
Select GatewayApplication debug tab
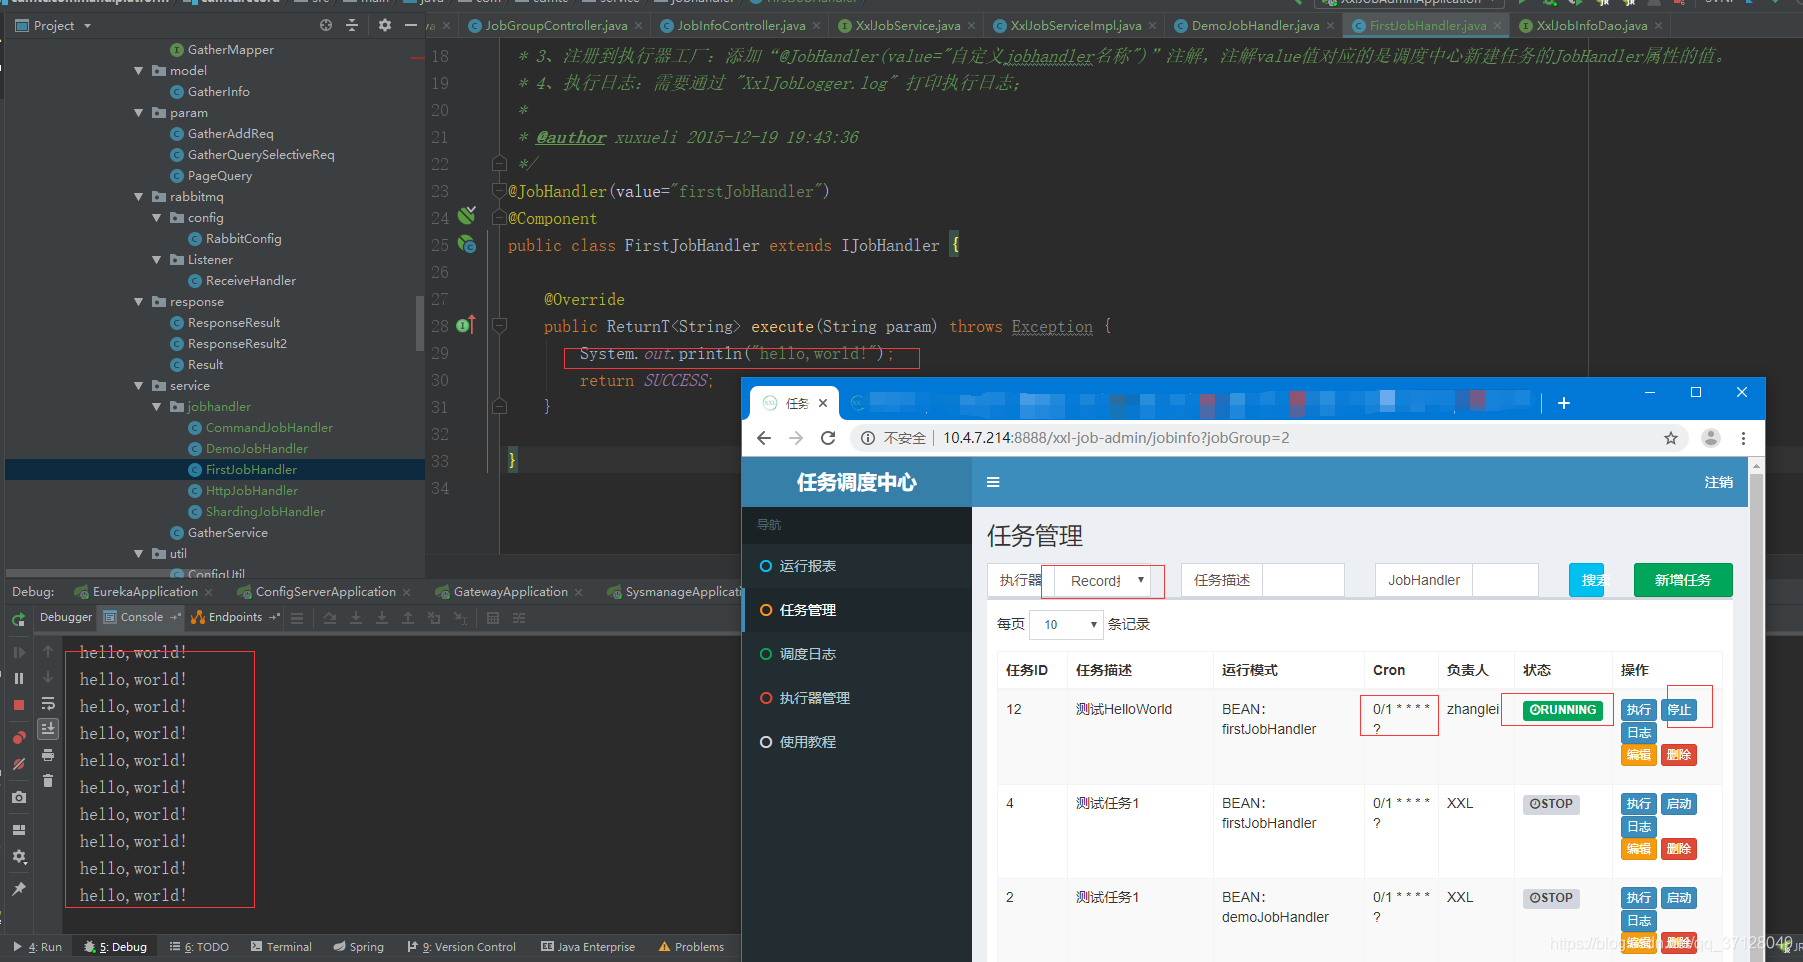coord(510,592)
